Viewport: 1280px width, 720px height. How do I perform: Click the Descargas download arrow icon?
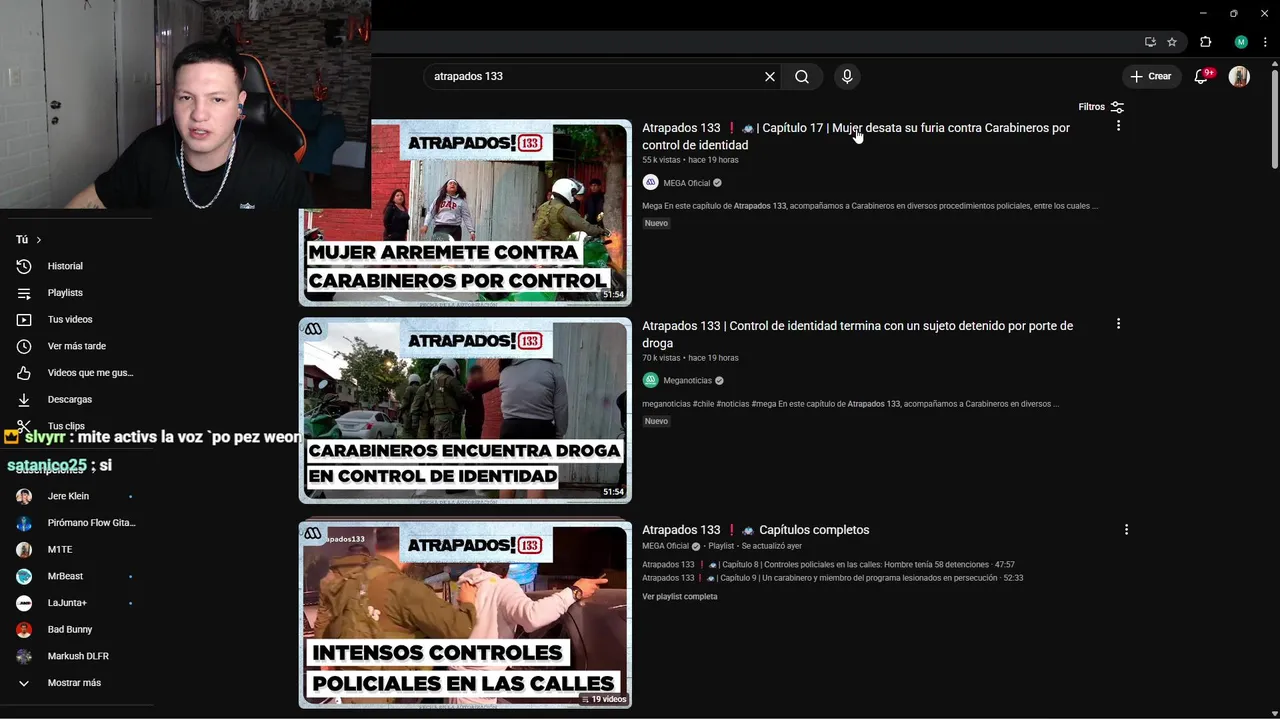coord(24,399)
